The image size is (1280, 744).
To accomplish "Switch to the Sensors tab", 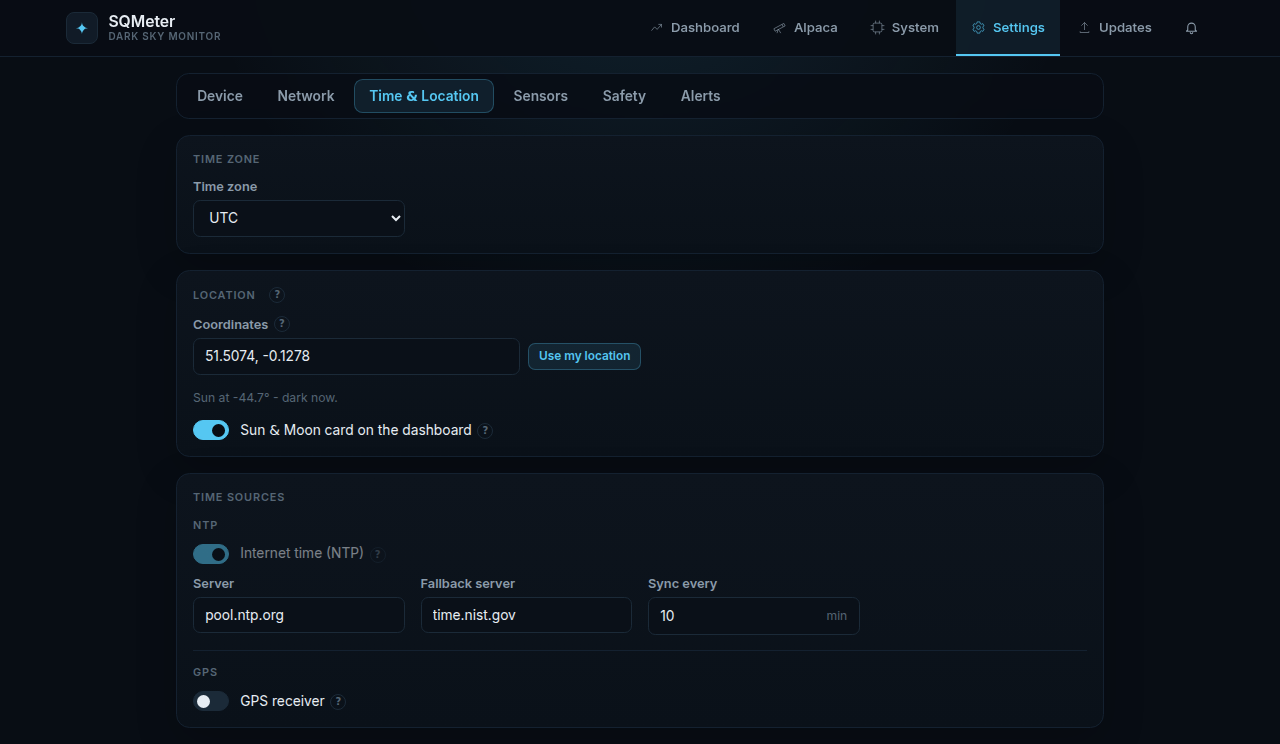I will click(541, 96).
